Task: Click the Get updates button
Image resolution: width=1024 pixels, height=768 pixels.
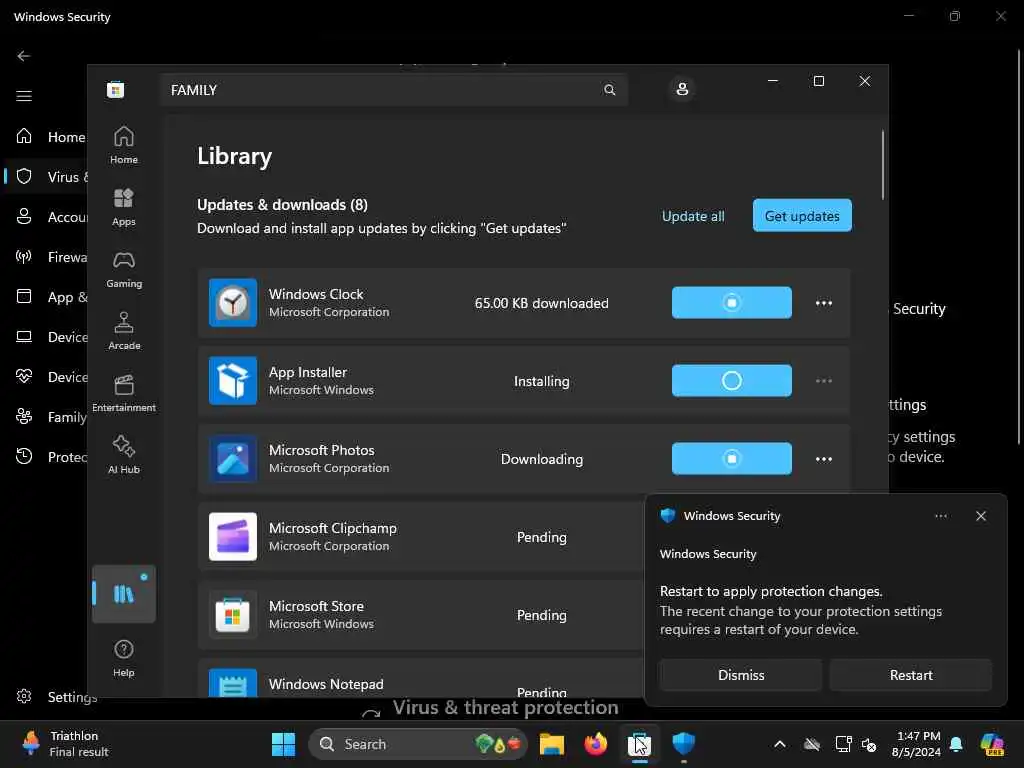Action: pyautogui.click(x=802, y=216)
